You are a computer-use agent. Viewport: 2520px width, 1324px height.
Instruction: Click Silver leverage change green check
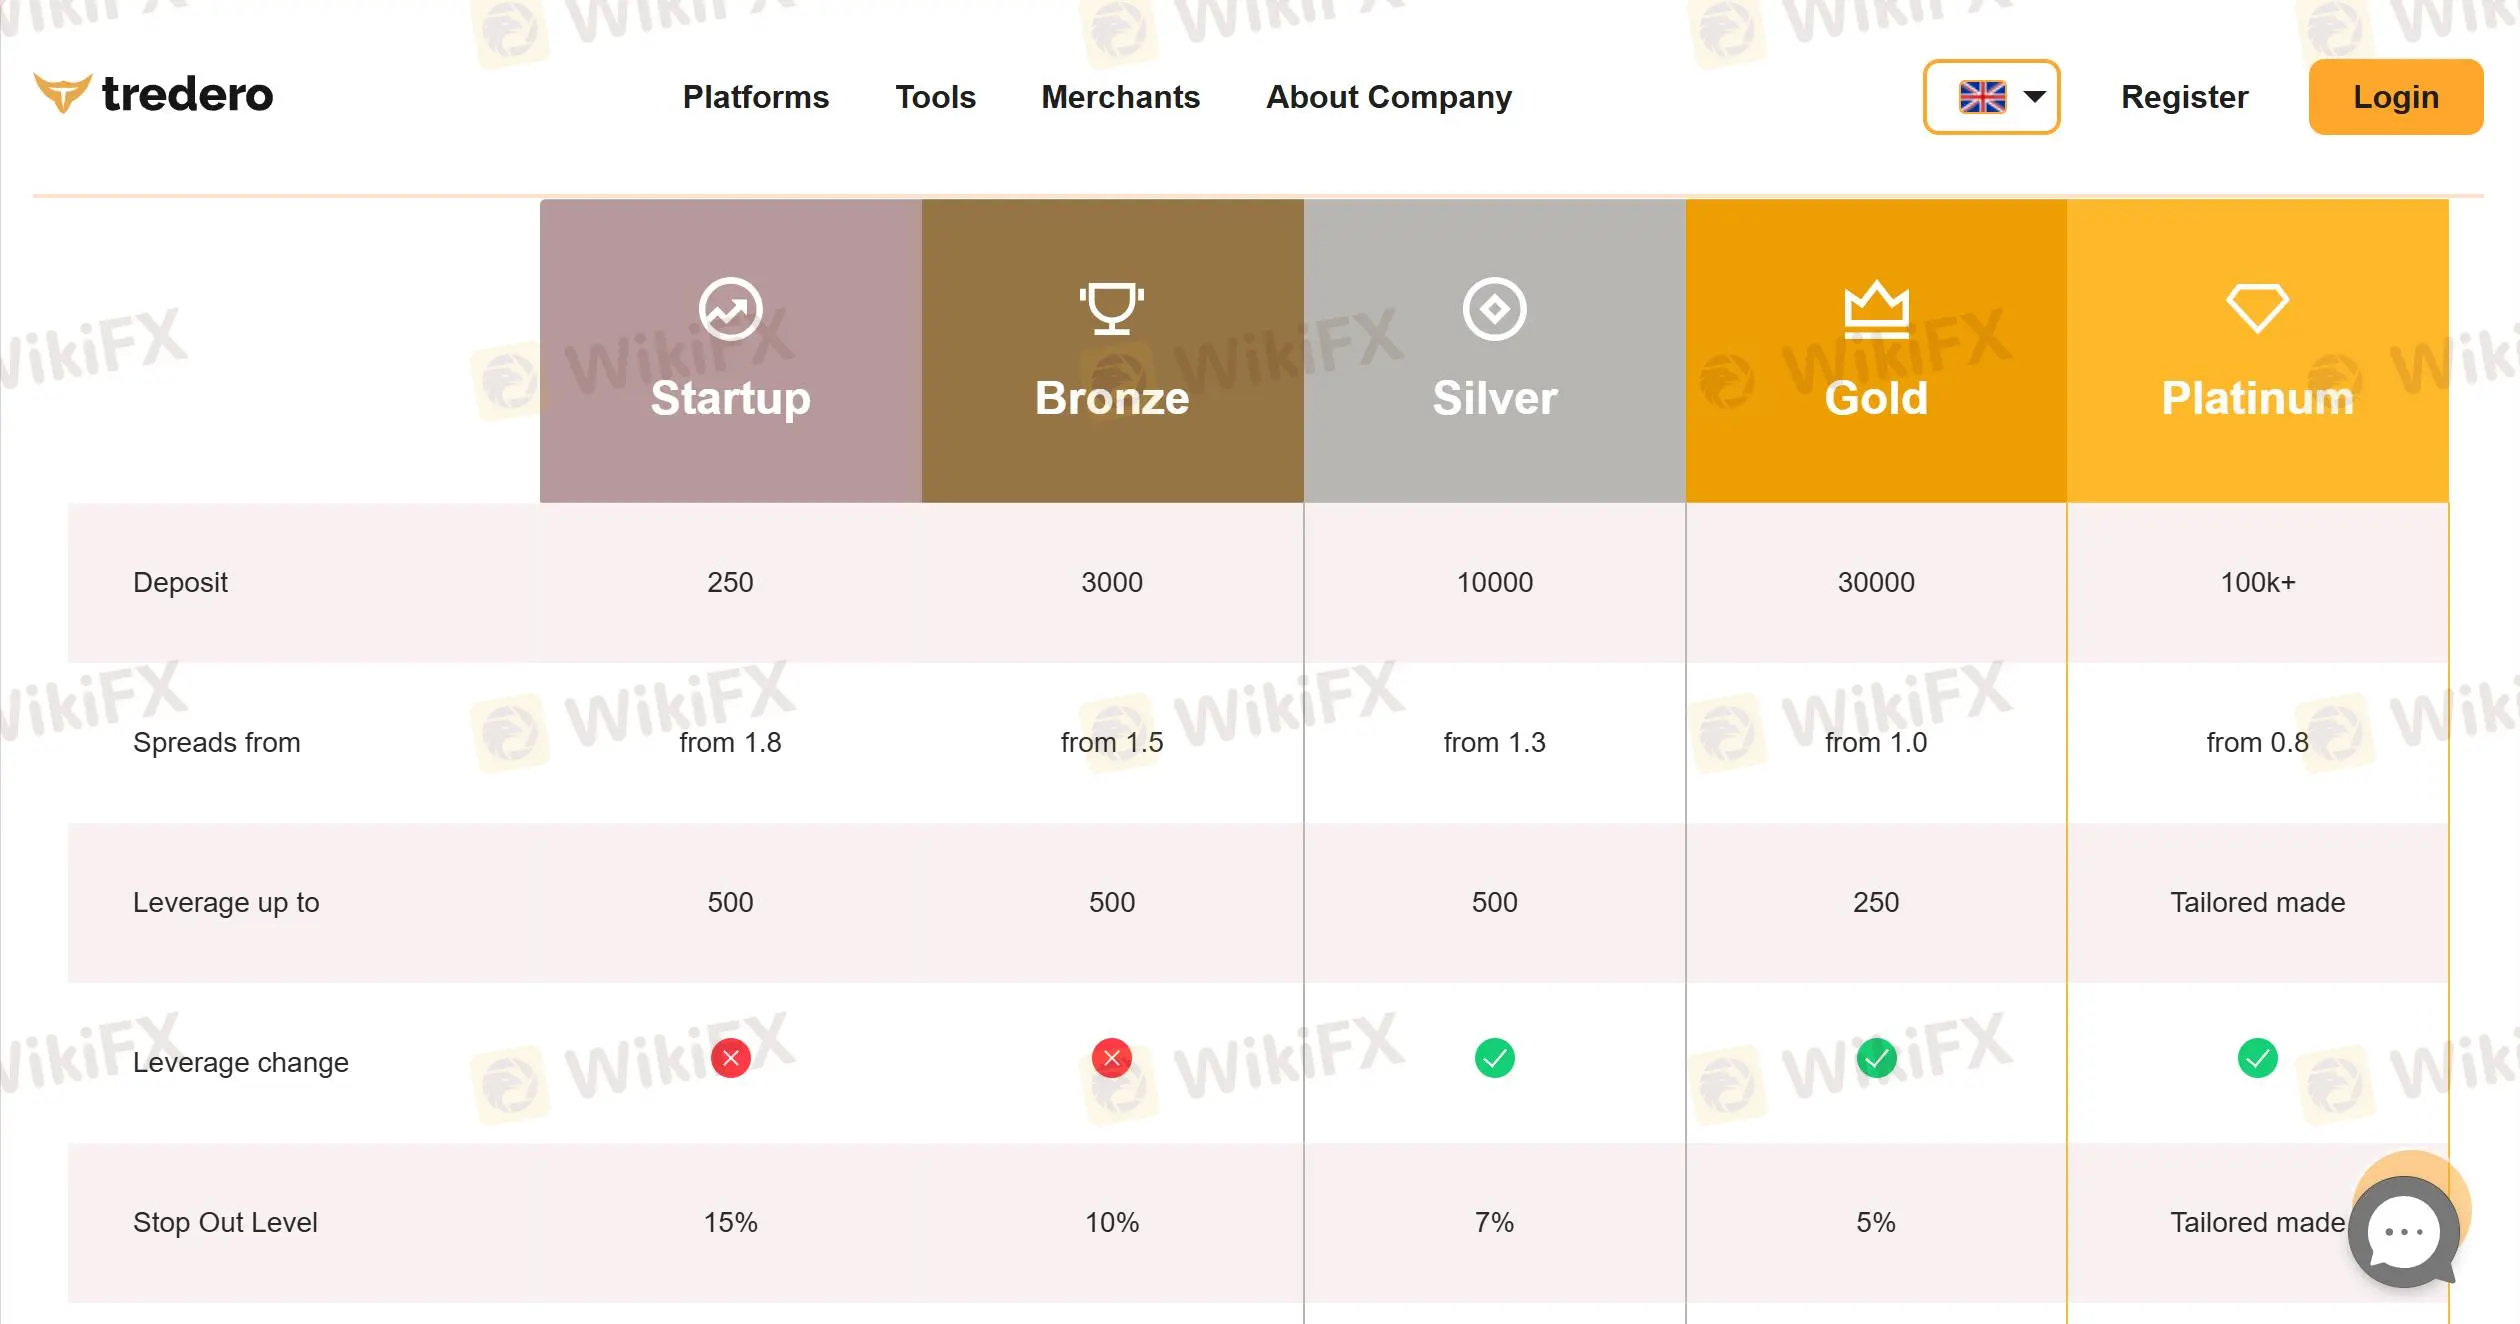[1494, 1058]
